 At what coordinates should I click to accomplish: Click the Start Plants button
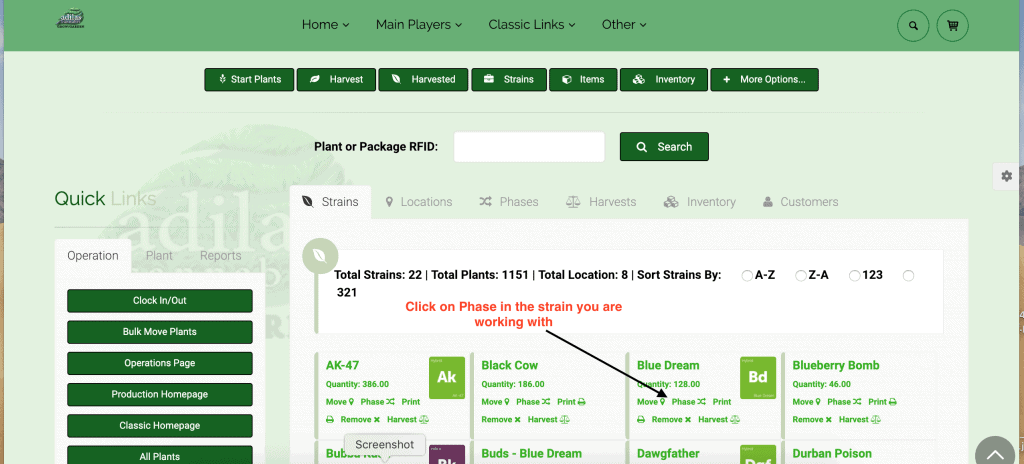point(249,80)
